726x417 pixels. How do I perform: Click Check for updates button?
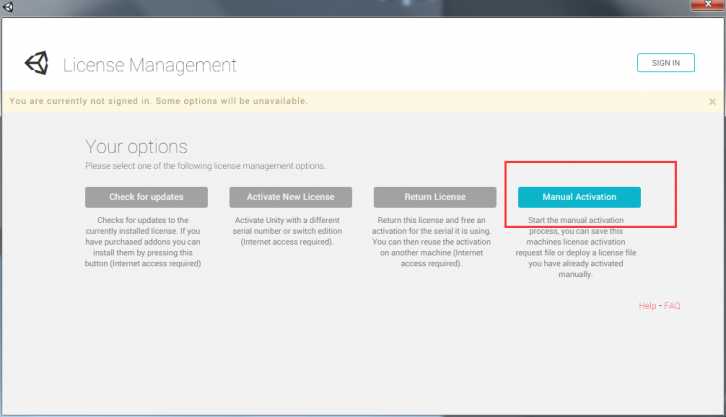click(146, 197)
